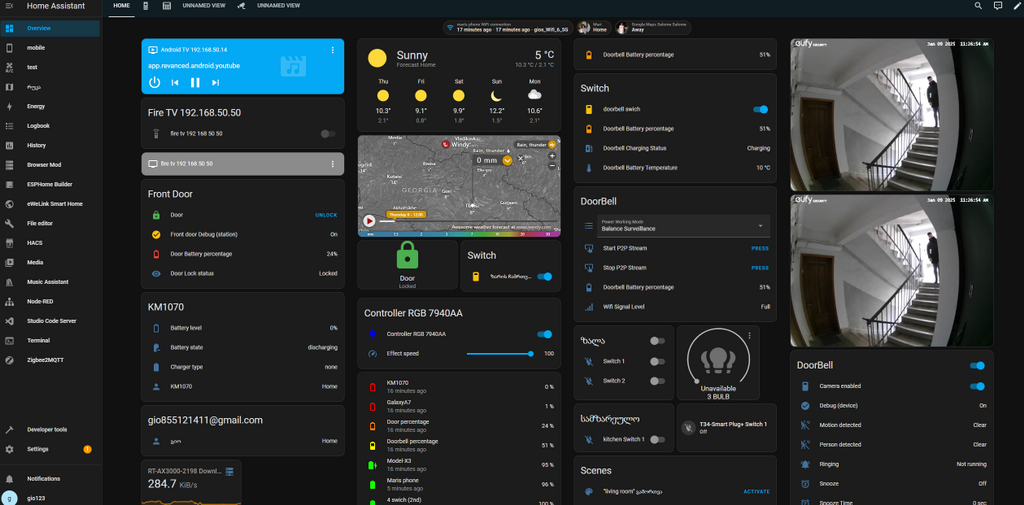Open Android TV card three-dot menu

(x=332, y=50)
